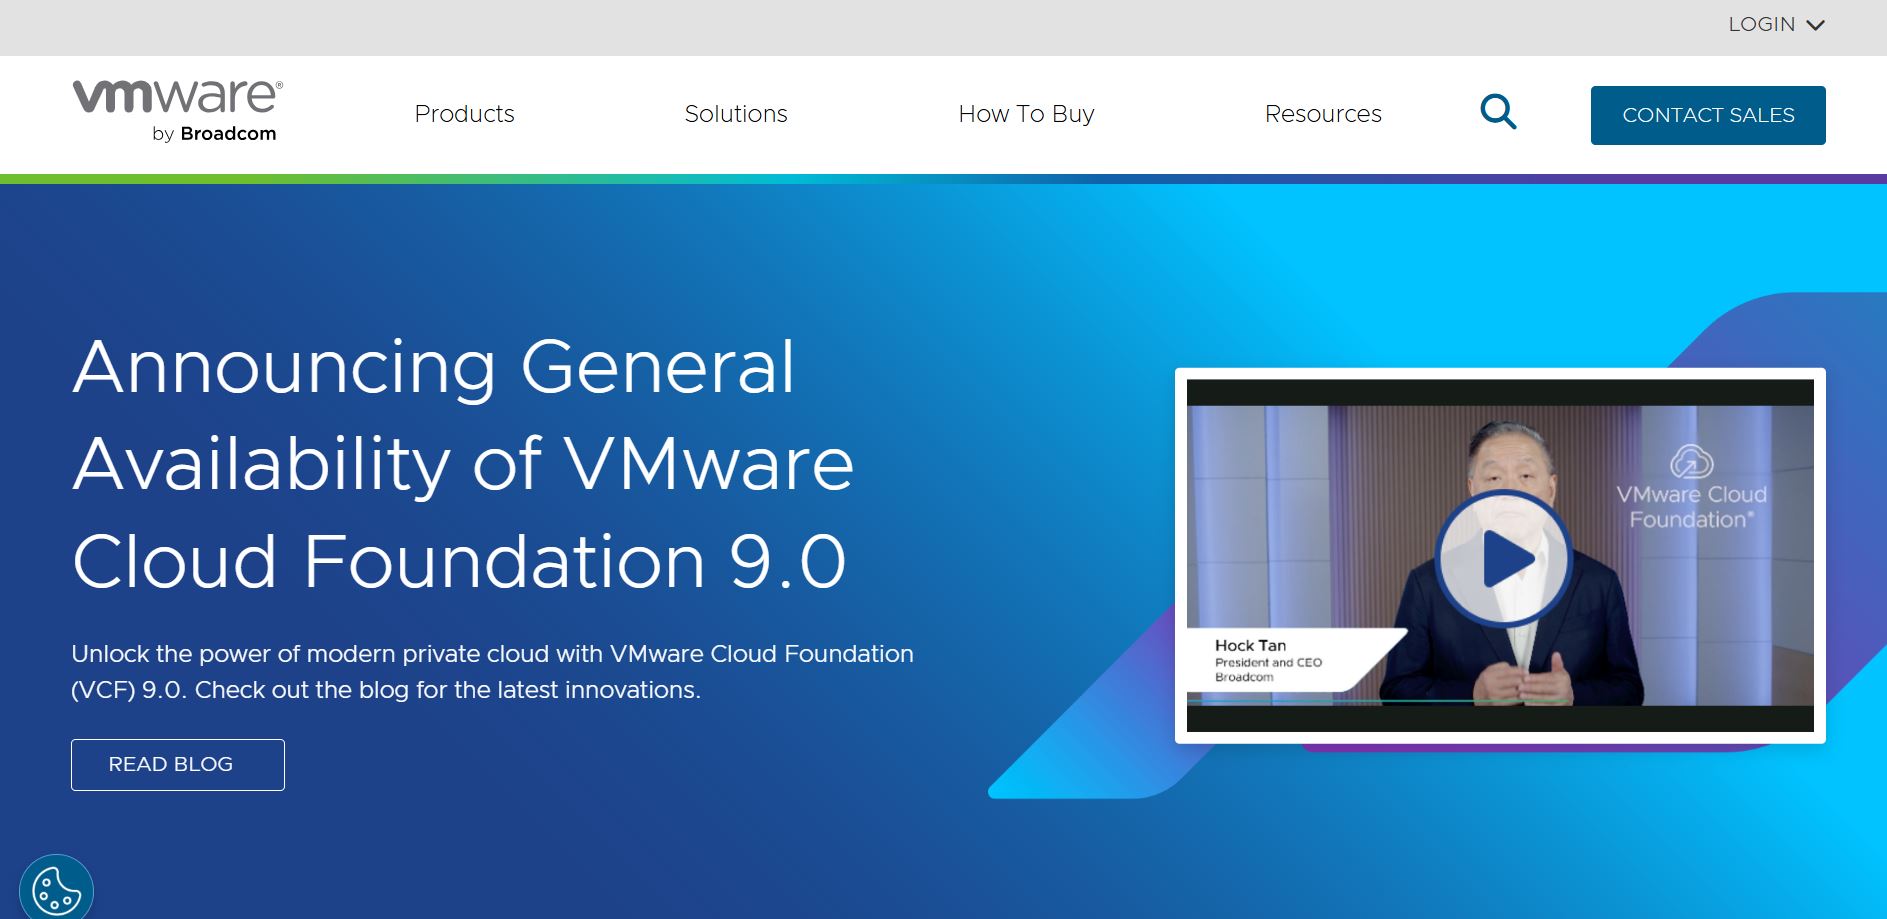The height and width of the screenshot is (919, 1887).
Task: Click the READ BLOG button
Action: [x=178, y=765]
